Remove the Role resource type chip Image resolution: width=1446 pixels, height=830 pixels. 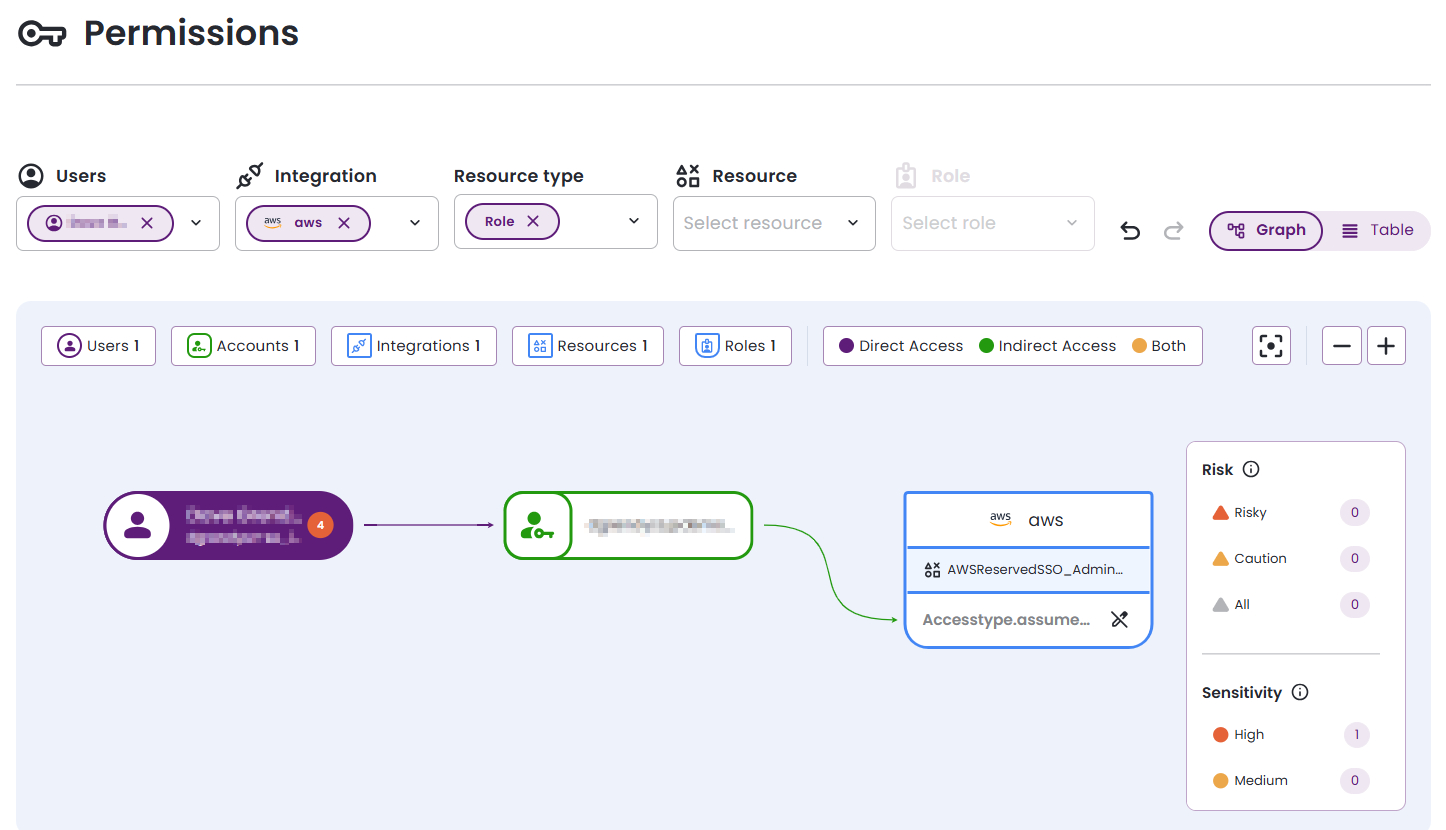click(534, 221)
